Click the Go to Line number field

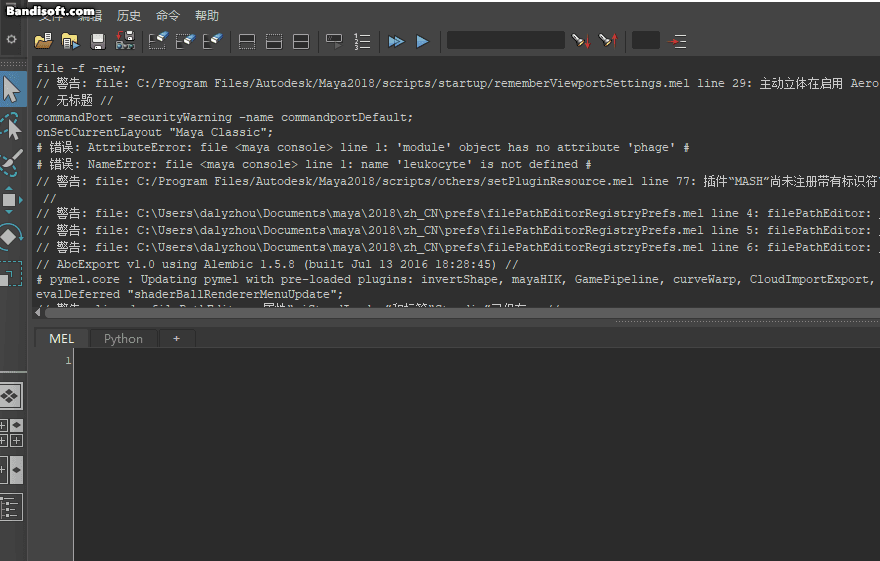pyautogui.click(x=645, y=40)
